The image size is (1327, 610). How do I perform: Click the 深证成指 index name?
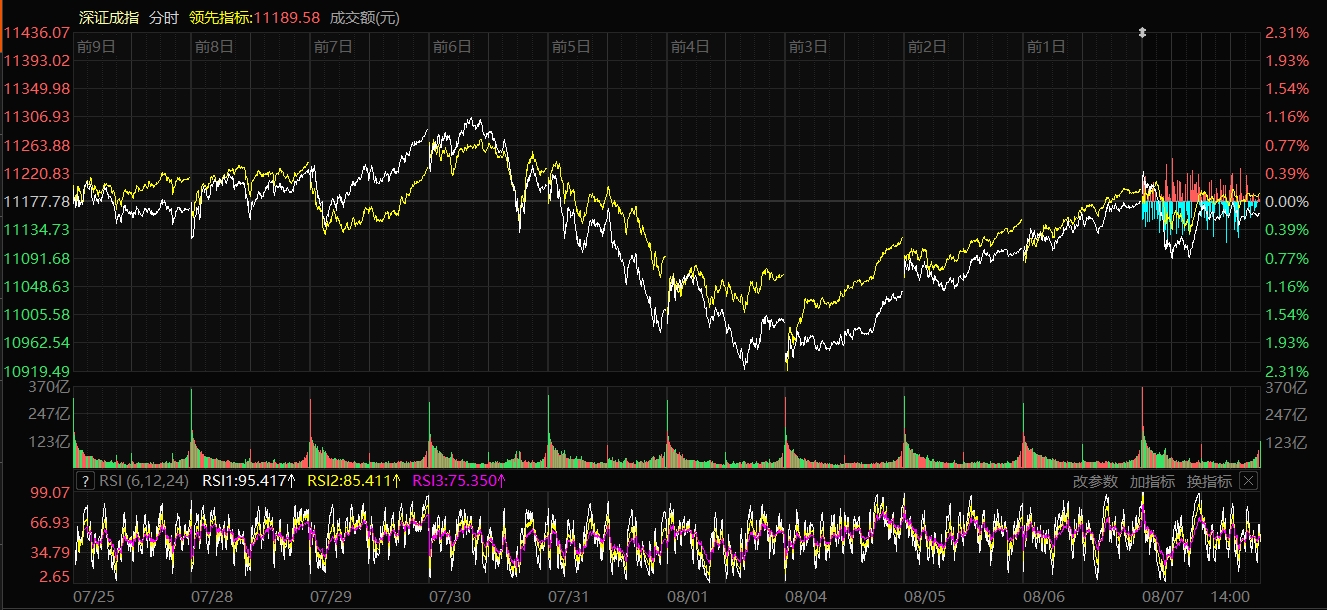point(110,18)
